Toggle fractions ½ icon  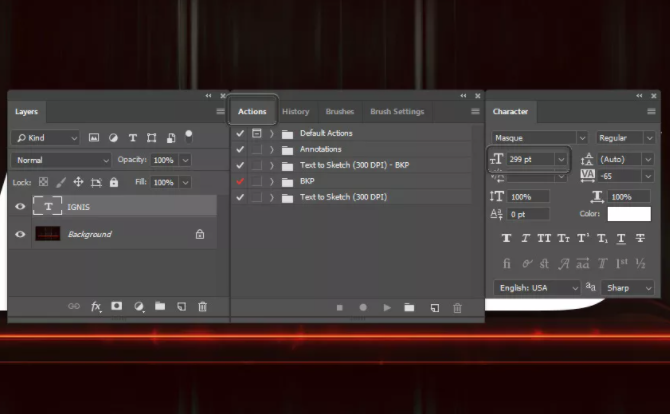click(x=640, y=264)
